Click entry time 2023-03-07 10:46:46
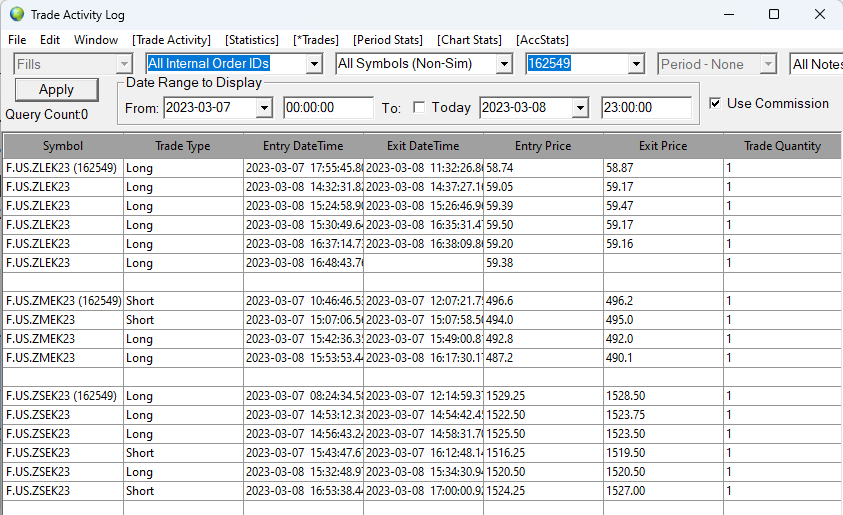 point(304,301)
